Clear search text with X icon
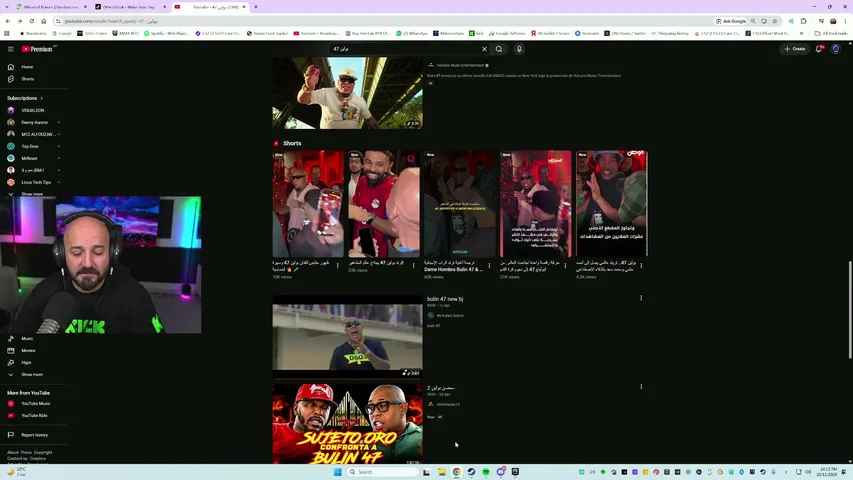 (484, 49)
